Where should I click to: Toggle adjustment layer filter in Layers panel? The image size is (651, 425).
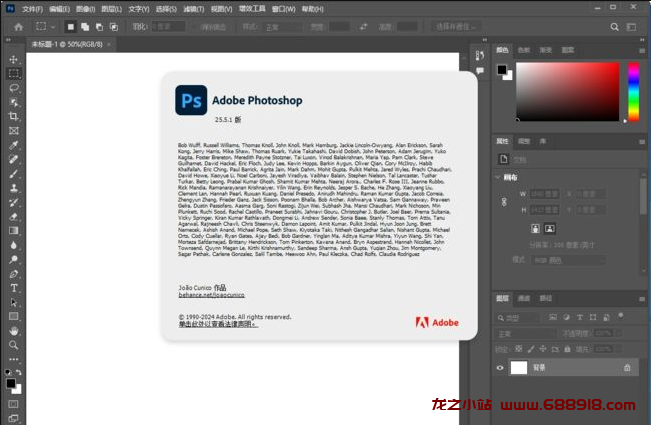(x=566, y=318)
